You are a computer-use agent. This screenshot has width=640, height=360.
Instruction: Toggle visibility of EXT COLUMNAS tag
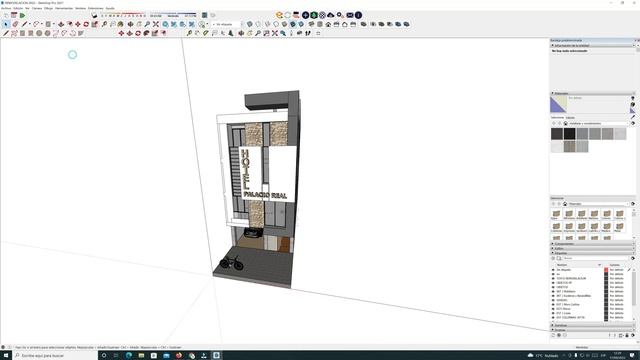tap(553, 318)
